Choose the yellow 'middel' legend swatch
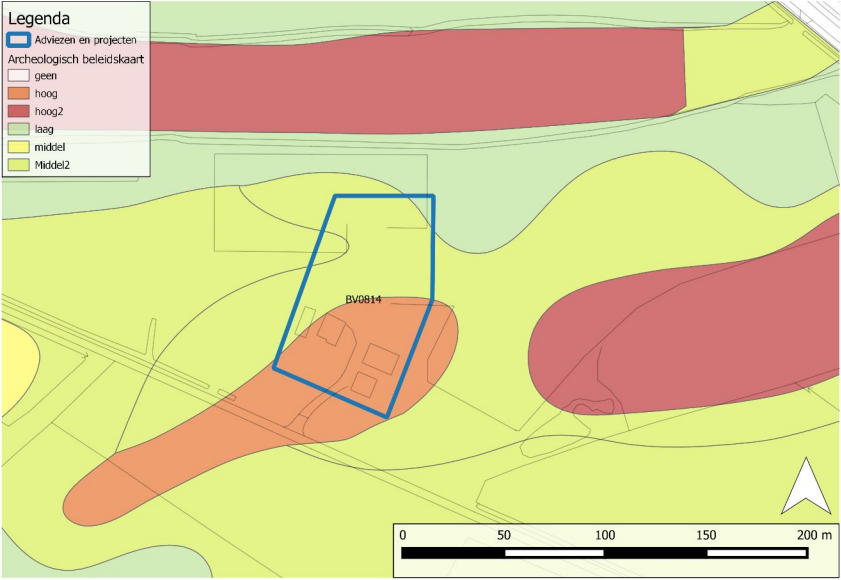This screenshot has height=580, width=841. click(19, 147)
